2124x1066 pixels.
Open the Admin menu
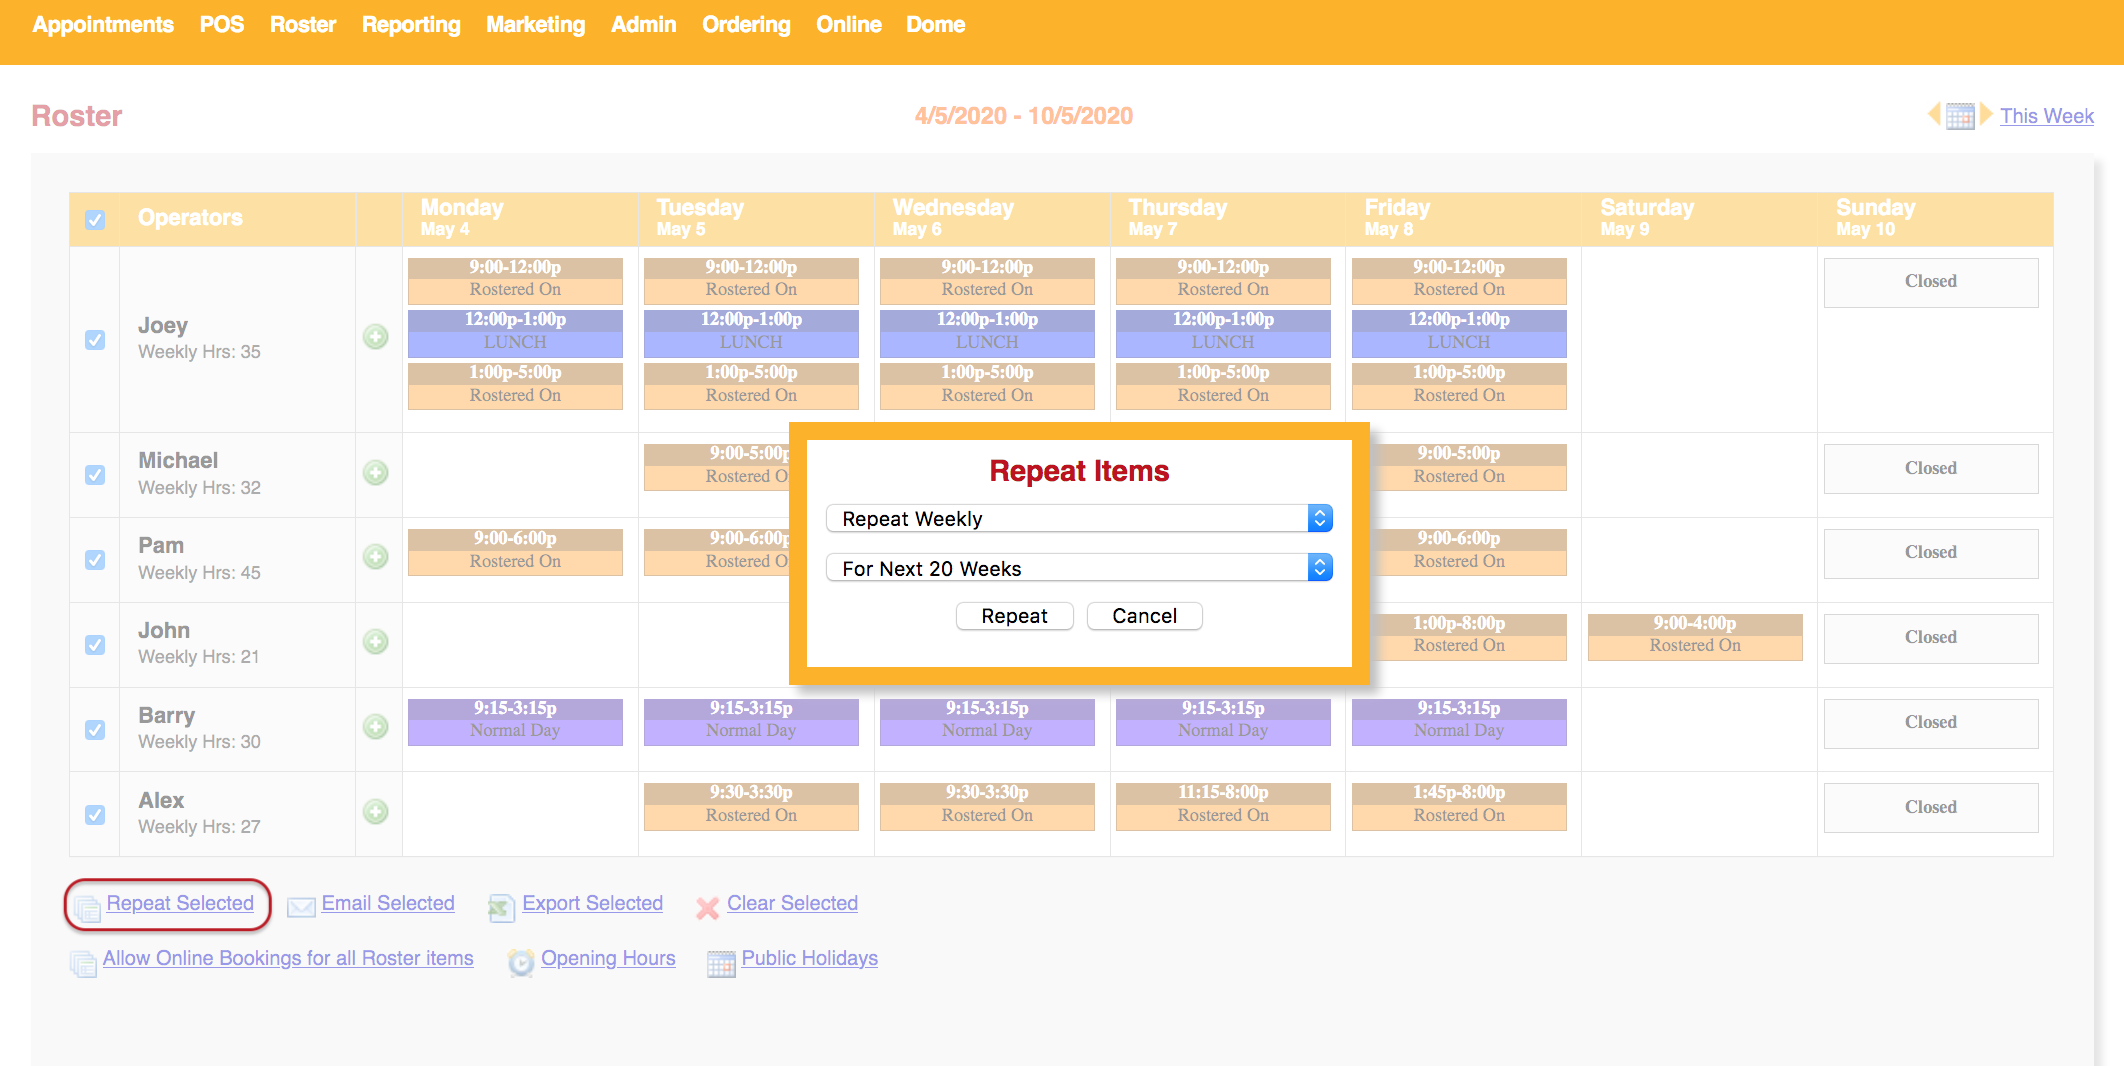tap(643, 25)
